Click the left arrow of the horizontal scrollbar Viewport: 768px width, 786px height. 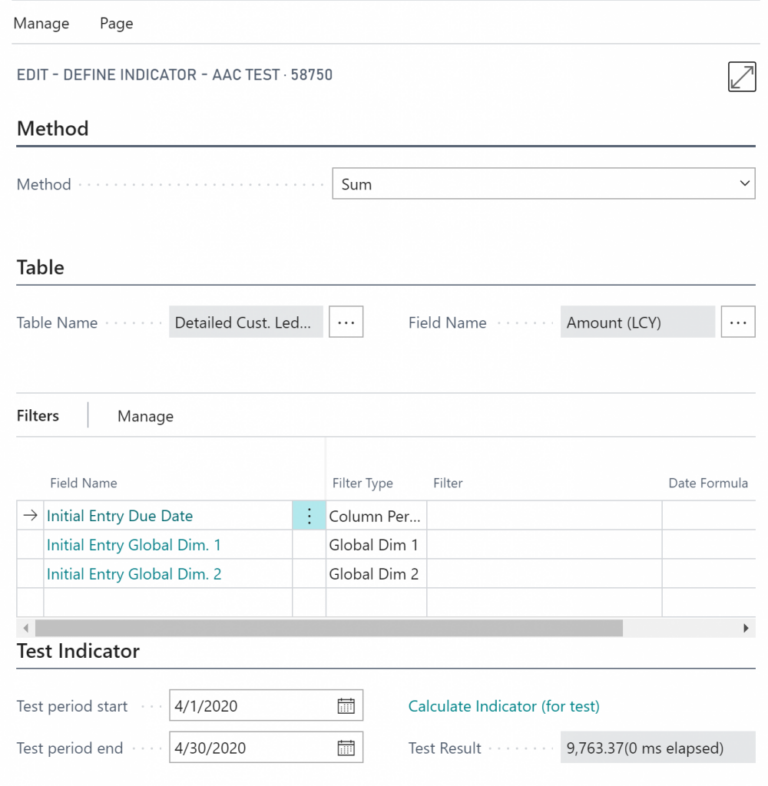pyautogui.click(x=26, y=628)
